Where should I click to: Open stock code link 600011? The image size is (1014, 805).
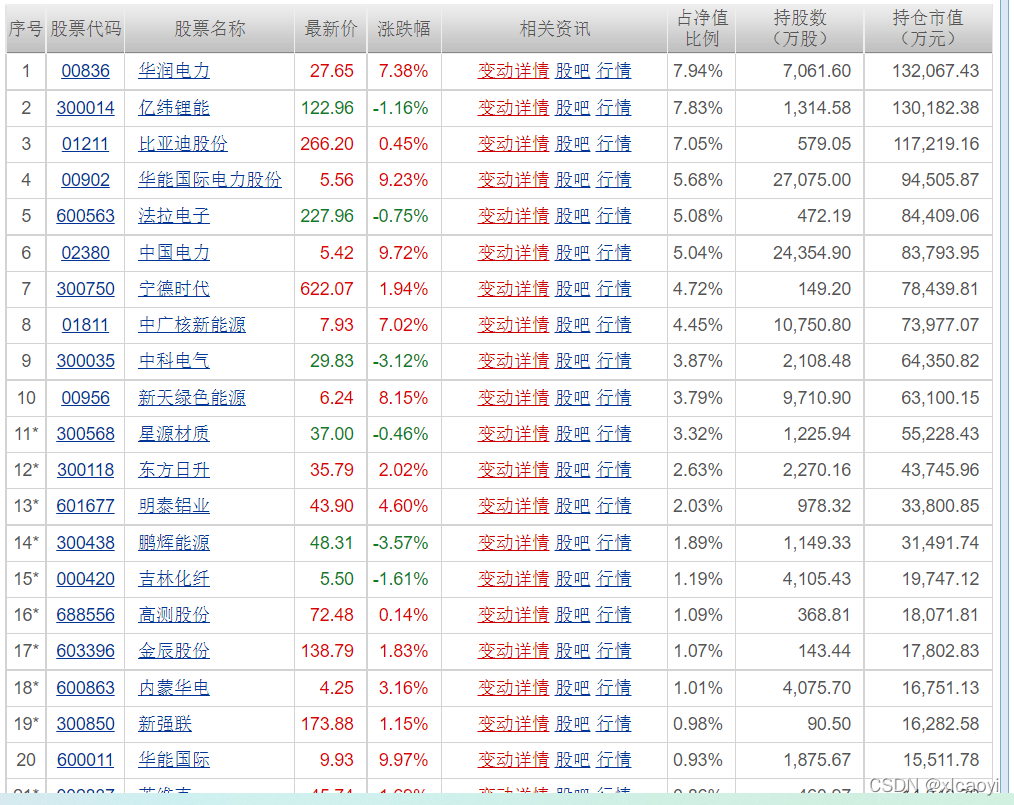[x=85, y=760]
